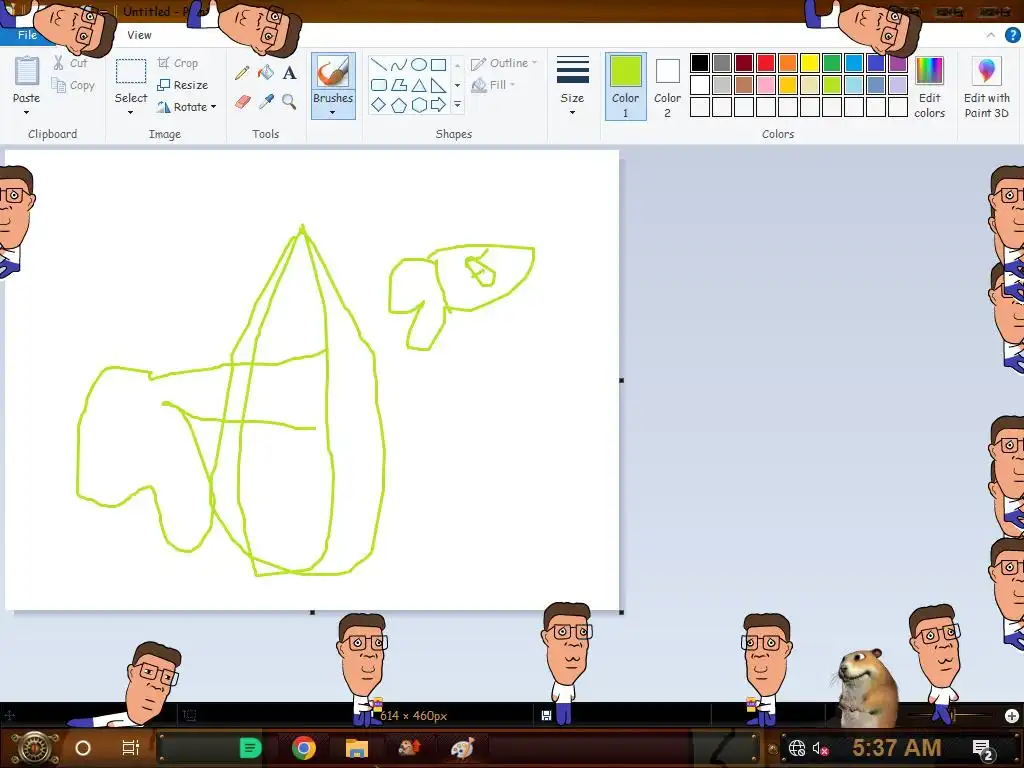Open the Size line thickness dropdown

[x=572, y=88]
